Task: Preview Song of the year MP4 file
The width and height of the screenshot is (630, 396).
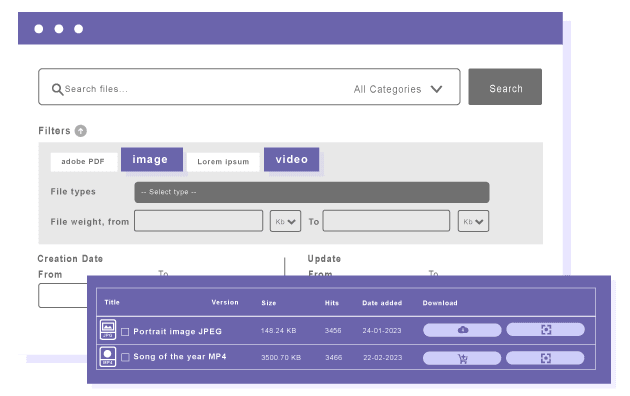Action: [545, 358]
